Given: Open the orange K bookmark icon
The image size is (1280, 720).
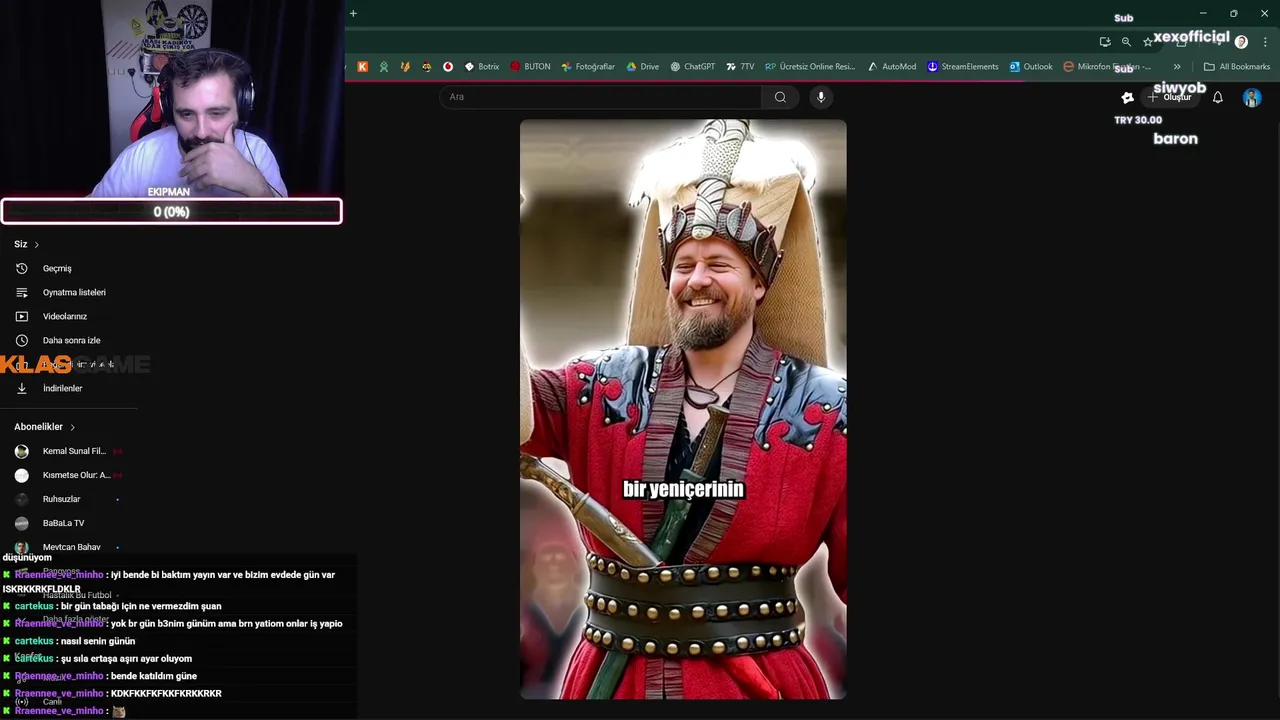Looking at the screenshot, I should (362, 67).
